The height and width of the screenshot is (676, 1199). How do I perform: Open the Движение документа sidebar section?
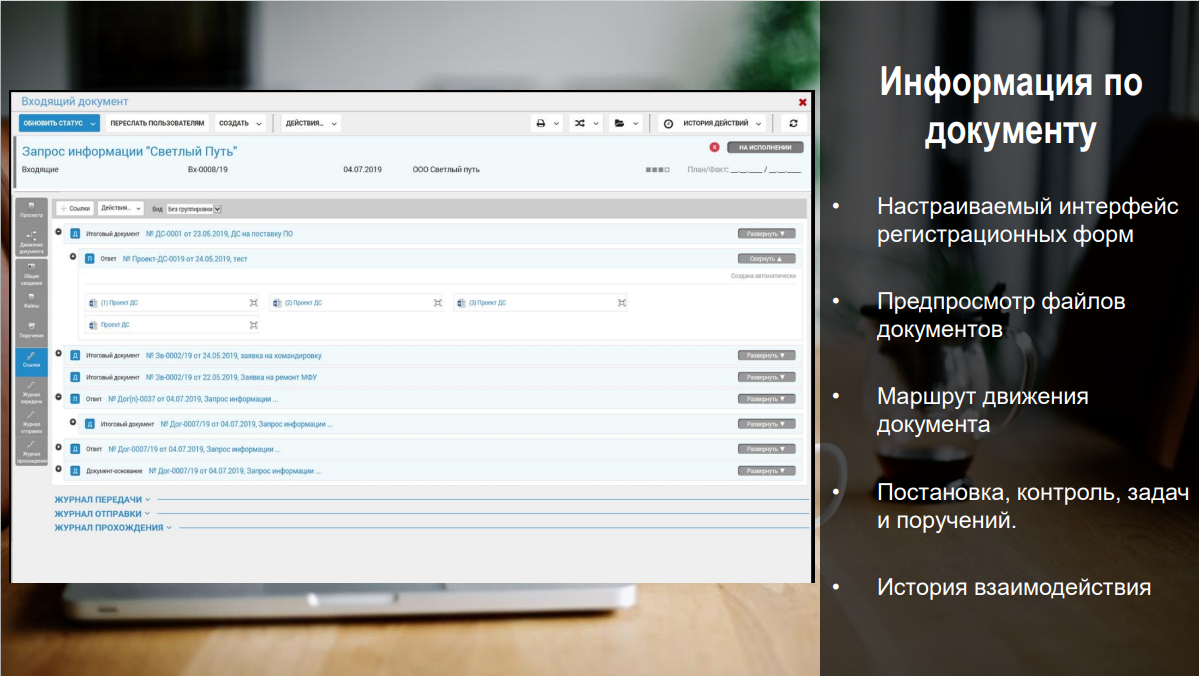(31, 242)
